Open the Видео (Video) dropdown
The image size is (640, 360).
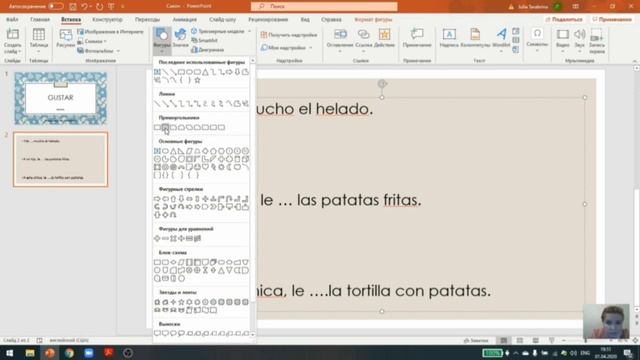(563, 40)
